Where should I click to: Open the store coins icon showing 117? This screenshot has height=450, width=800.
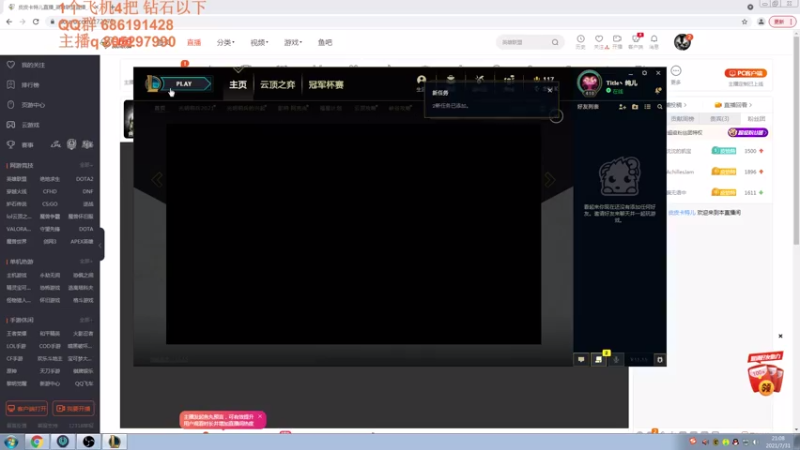pyautogui.click(x=544, y=80)
